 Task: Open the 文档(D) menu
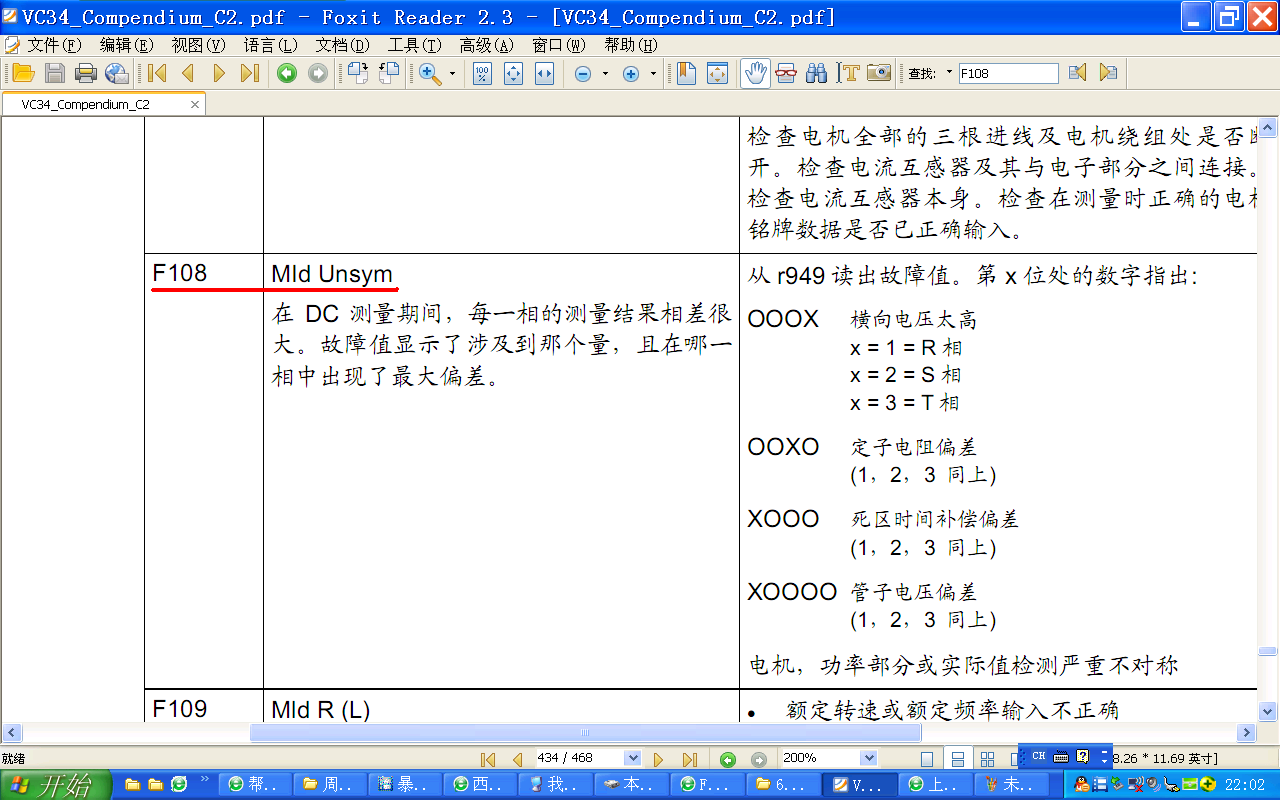pos(342,45)
